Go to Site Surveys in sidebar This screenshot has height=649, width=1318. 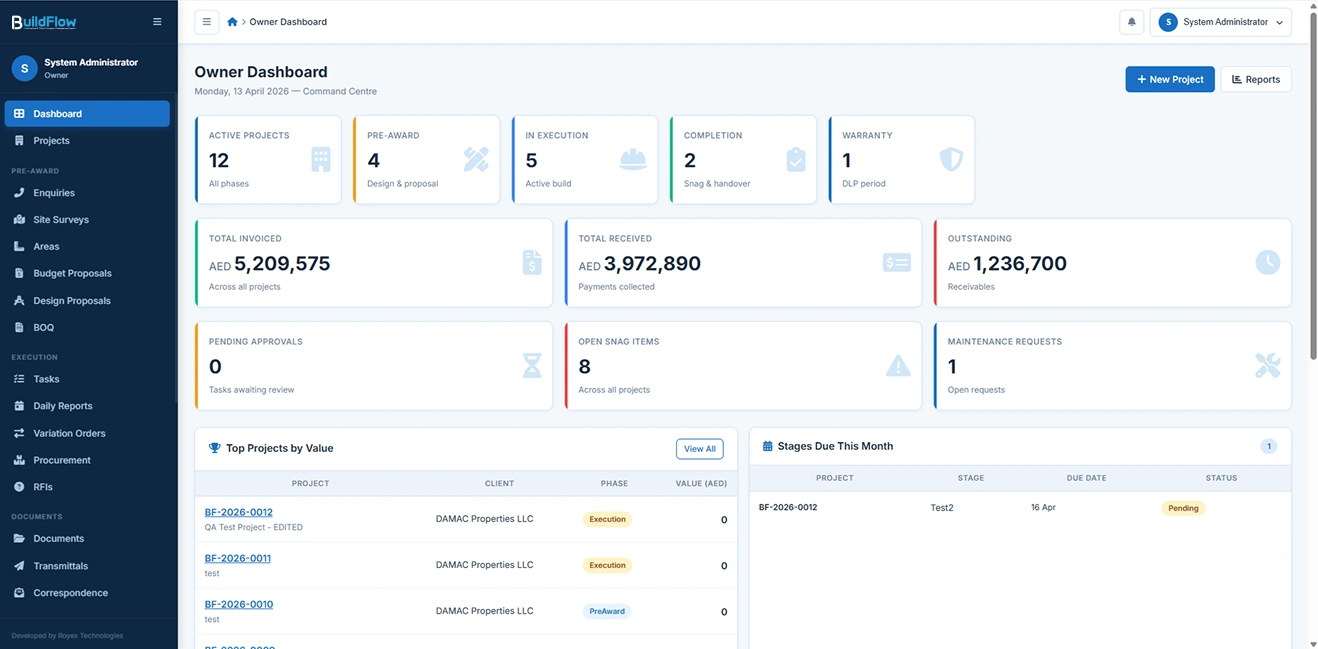(x=61, y=219)
